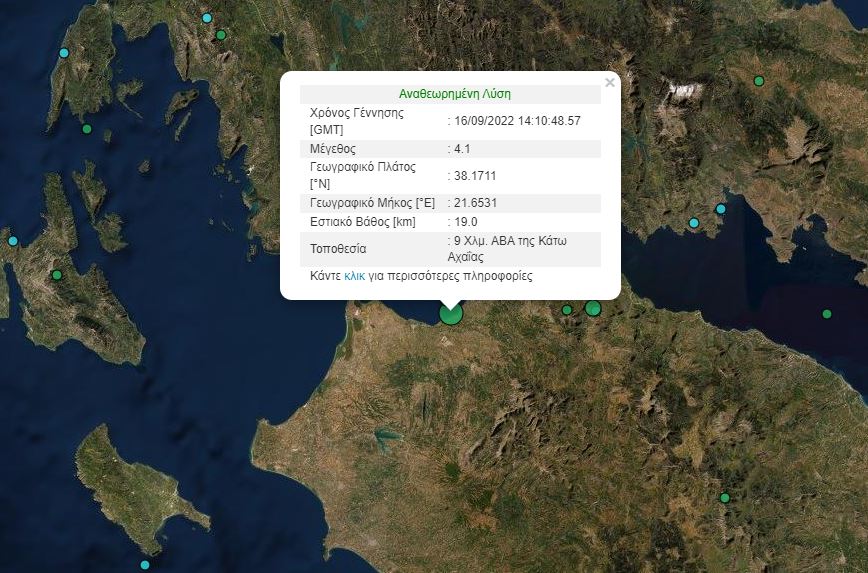Click the 'Τοποθεσία' label
Image resolution: width=868 pixels, height=573 pixels.
pos(338,249)
